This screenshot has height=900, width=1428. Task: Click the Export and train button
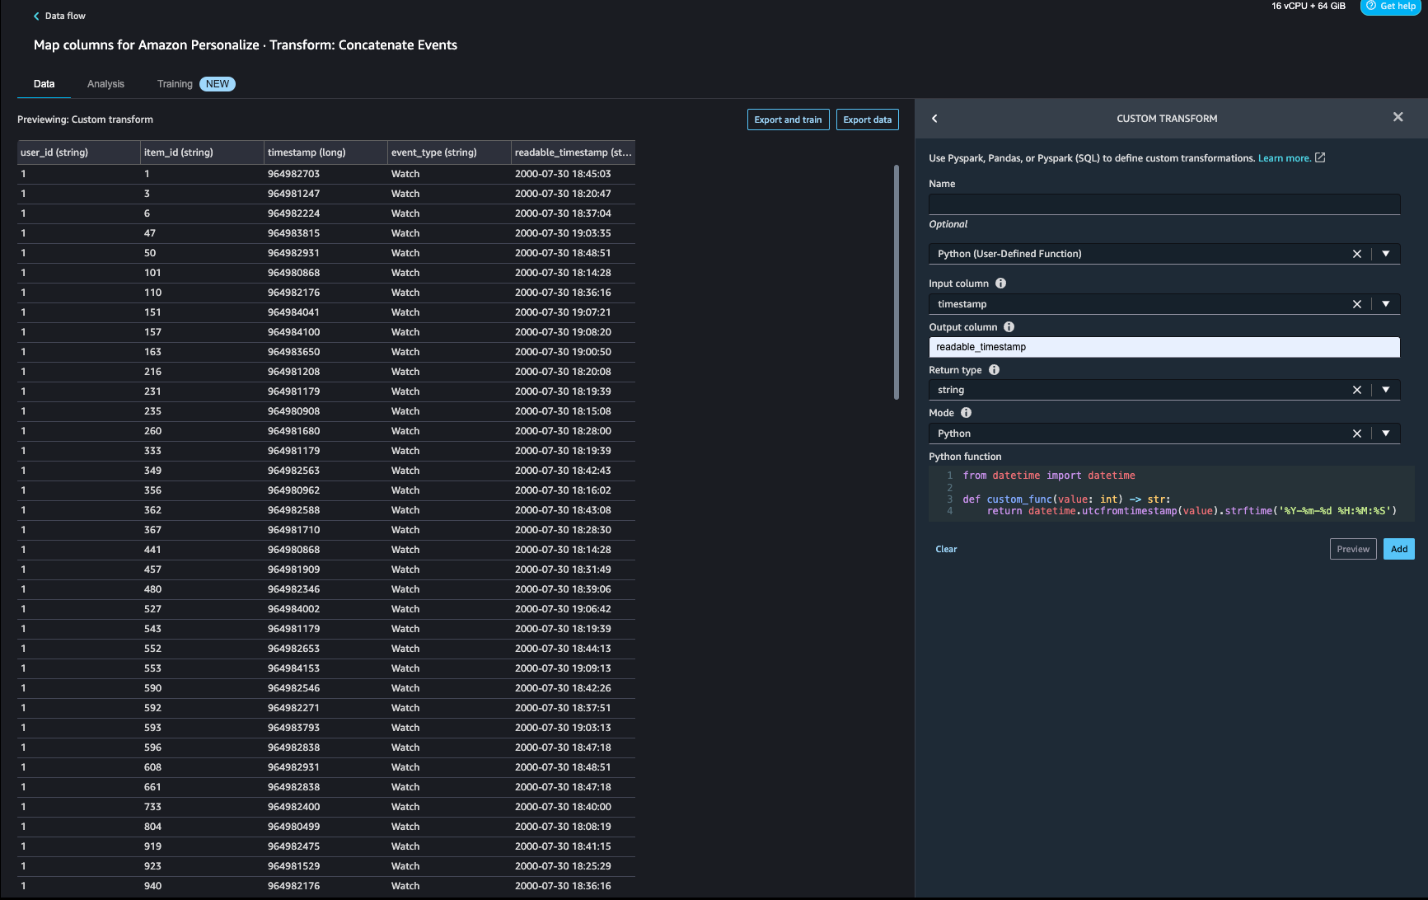point(788,120)
